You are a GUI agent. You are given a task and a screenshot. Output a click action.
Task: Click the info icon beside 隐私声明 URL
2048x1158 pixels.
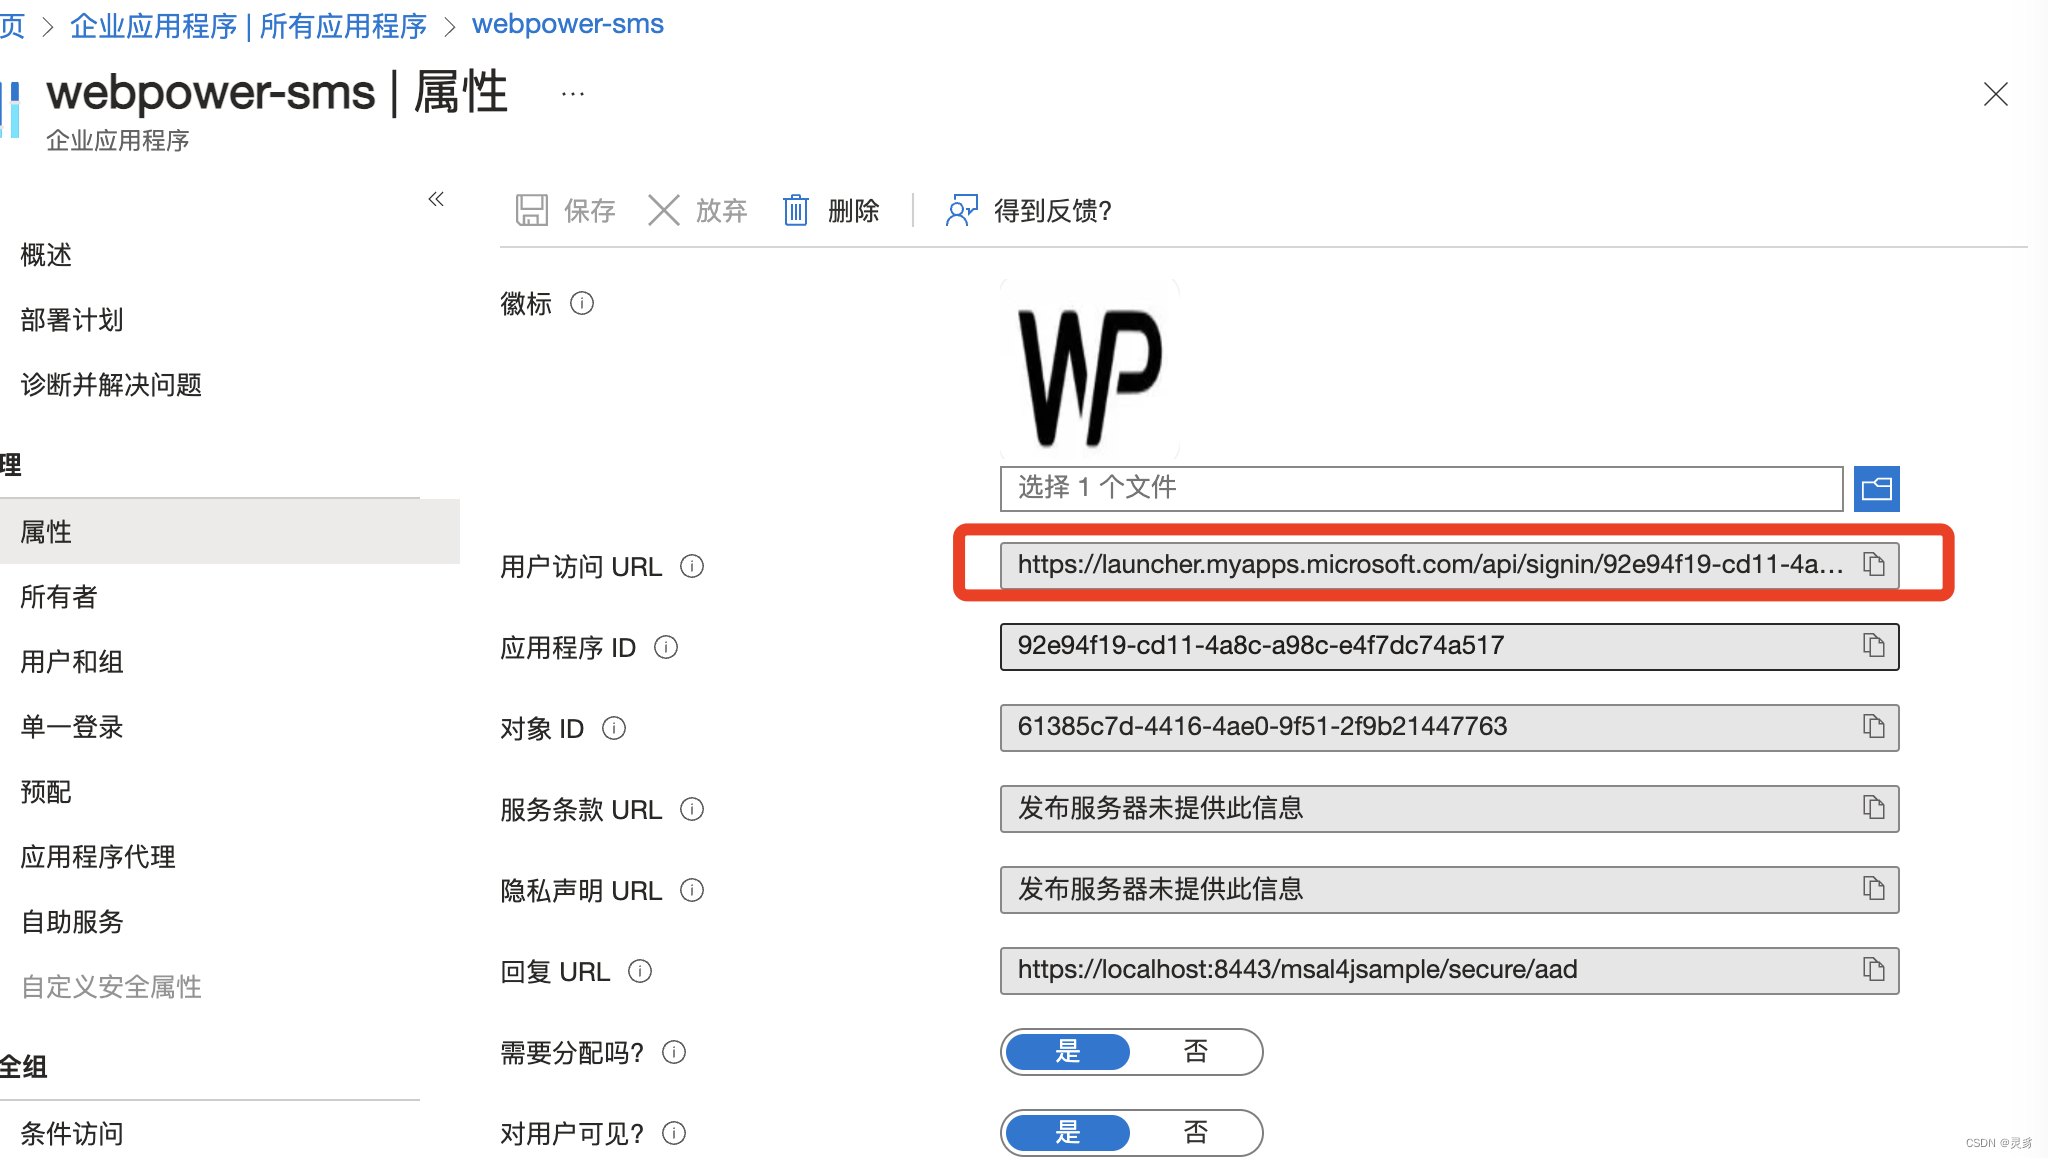(692, 890)
